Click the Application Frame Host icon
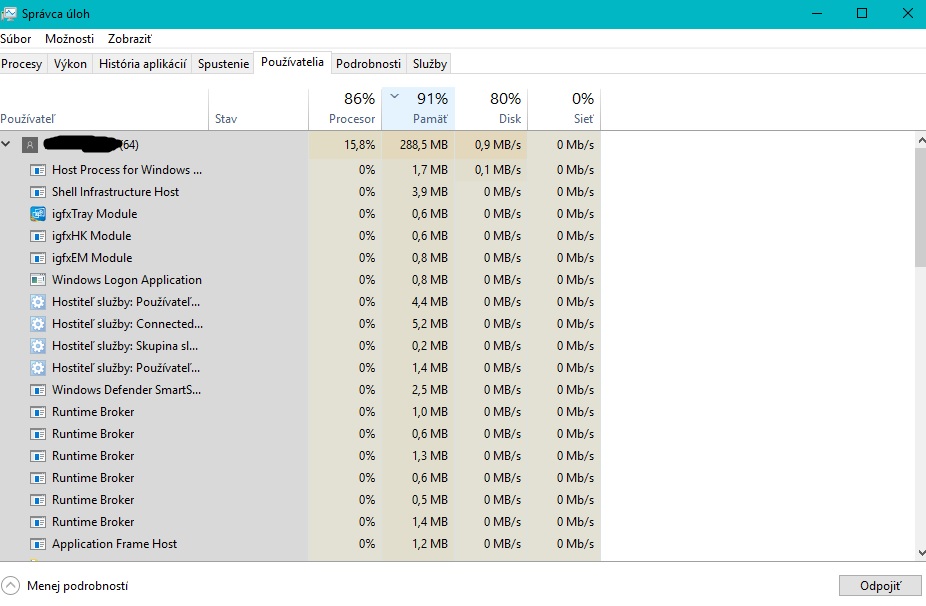926x606 pixels. 38,544
